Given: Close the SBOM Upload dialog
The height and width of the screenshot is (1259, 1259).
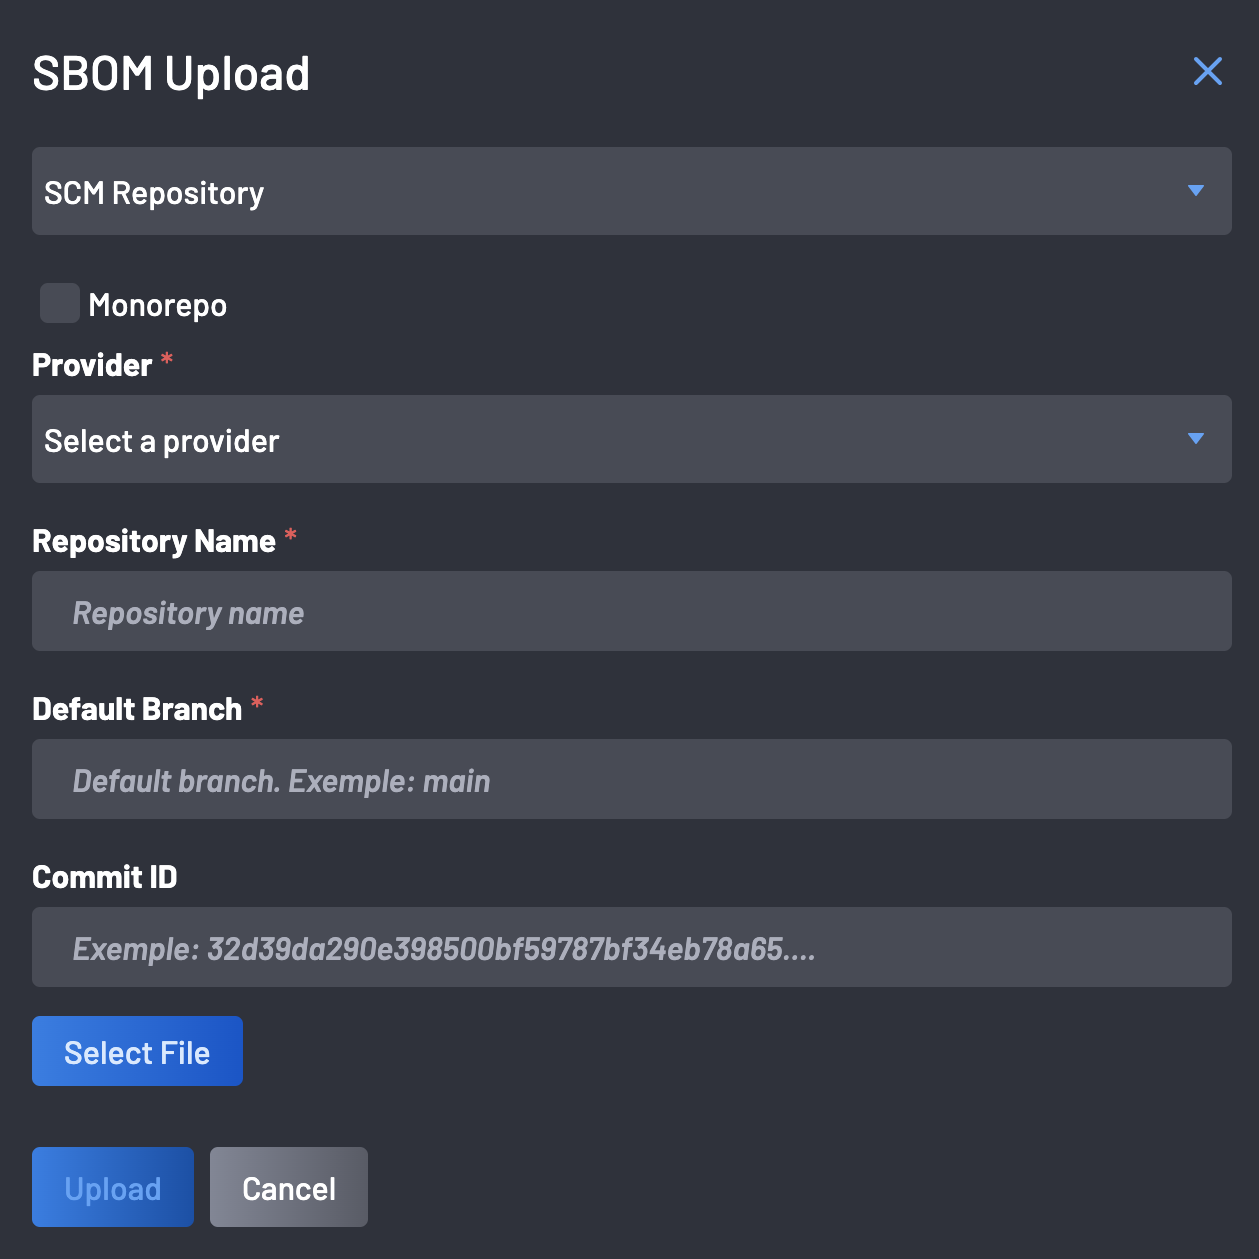Looking at the screenshot, I should [x=1208, y=71].
